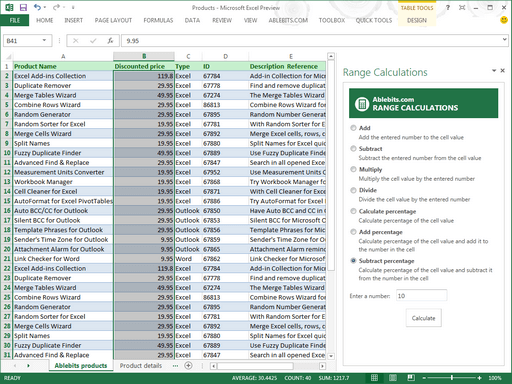Screen dimensions: 512x384
Task: Select the Add percentage radio option
Action: tap(353, 232)
